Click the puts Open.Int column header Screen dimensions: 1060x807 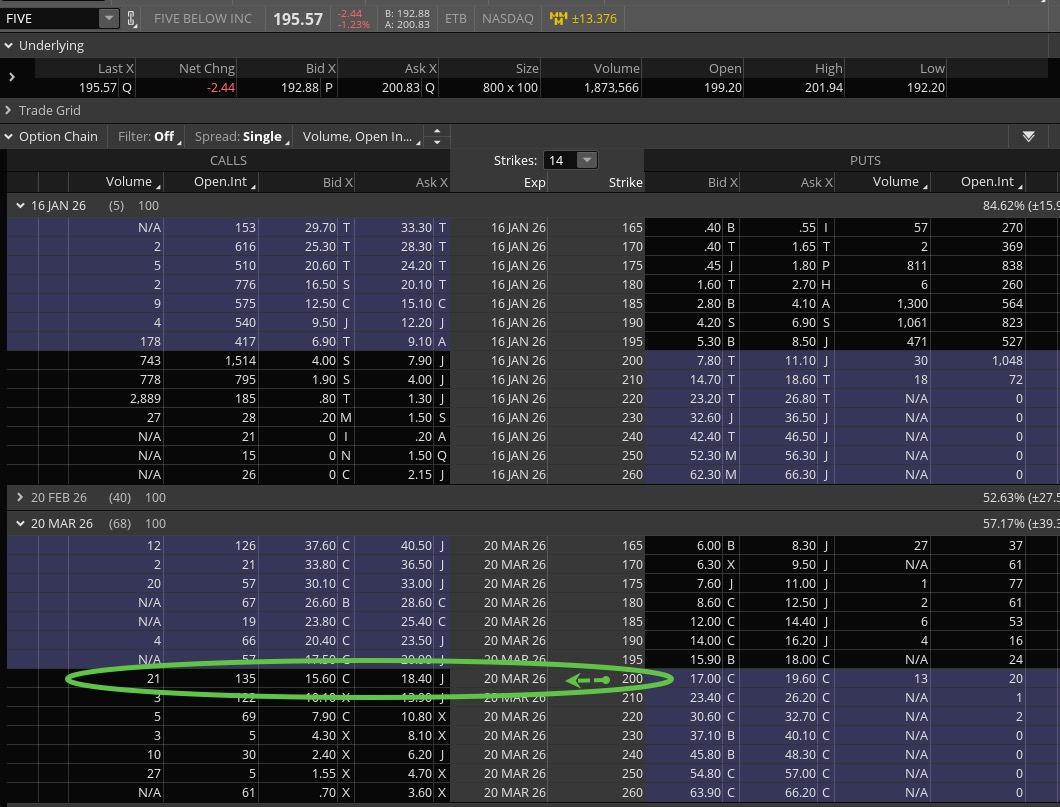pyautogui.click(x=987, y=182)
